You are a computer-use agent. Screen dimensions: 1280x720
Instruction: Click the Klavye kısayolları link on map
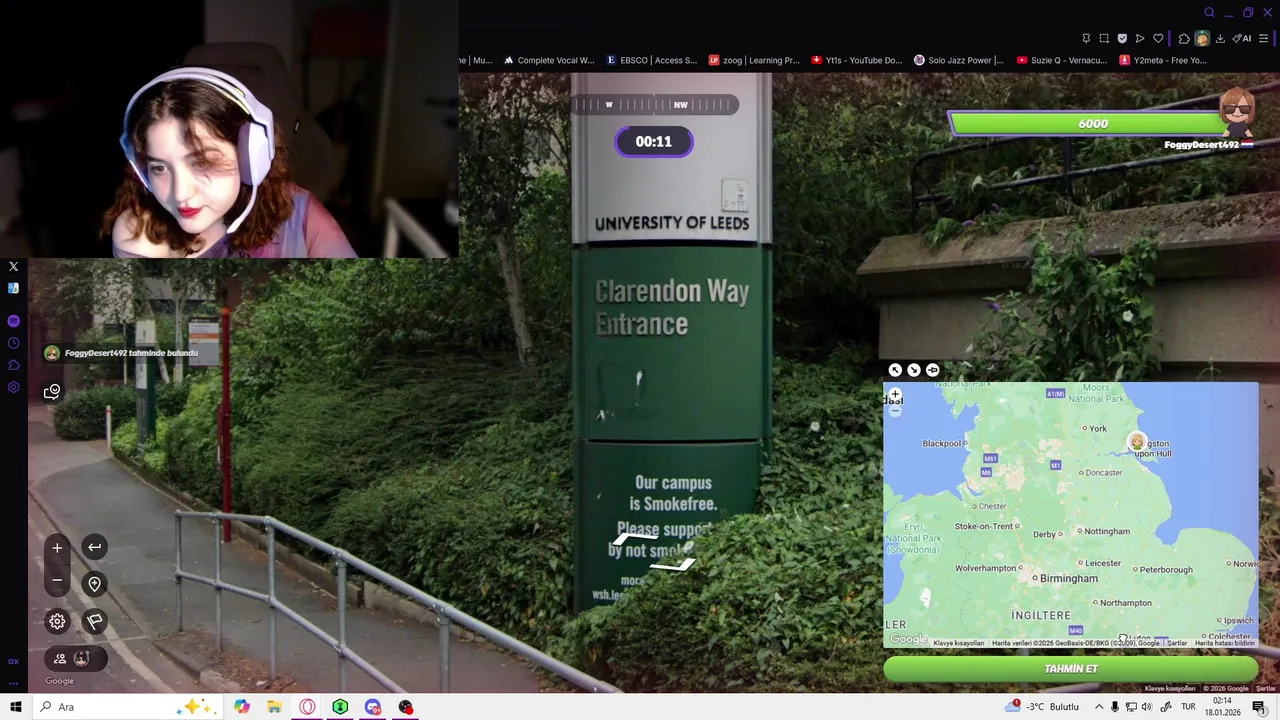[959, 643]
